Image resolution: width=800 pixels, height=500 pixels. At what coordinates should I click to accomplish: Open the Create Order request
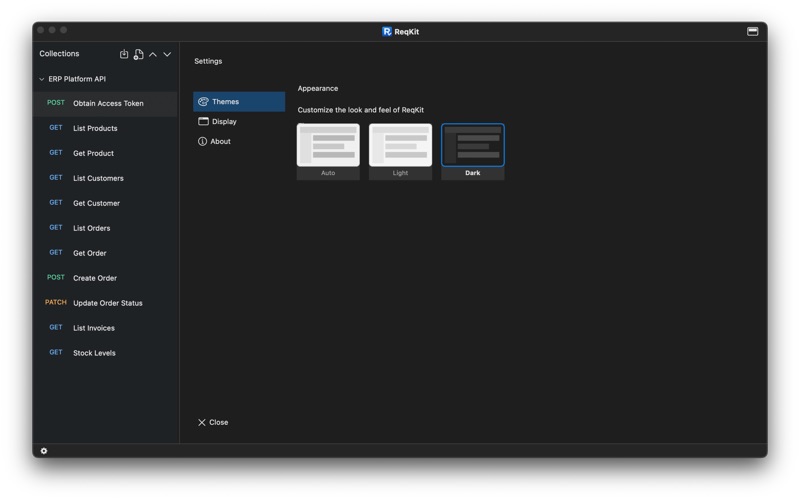click(x=105, y=278)
